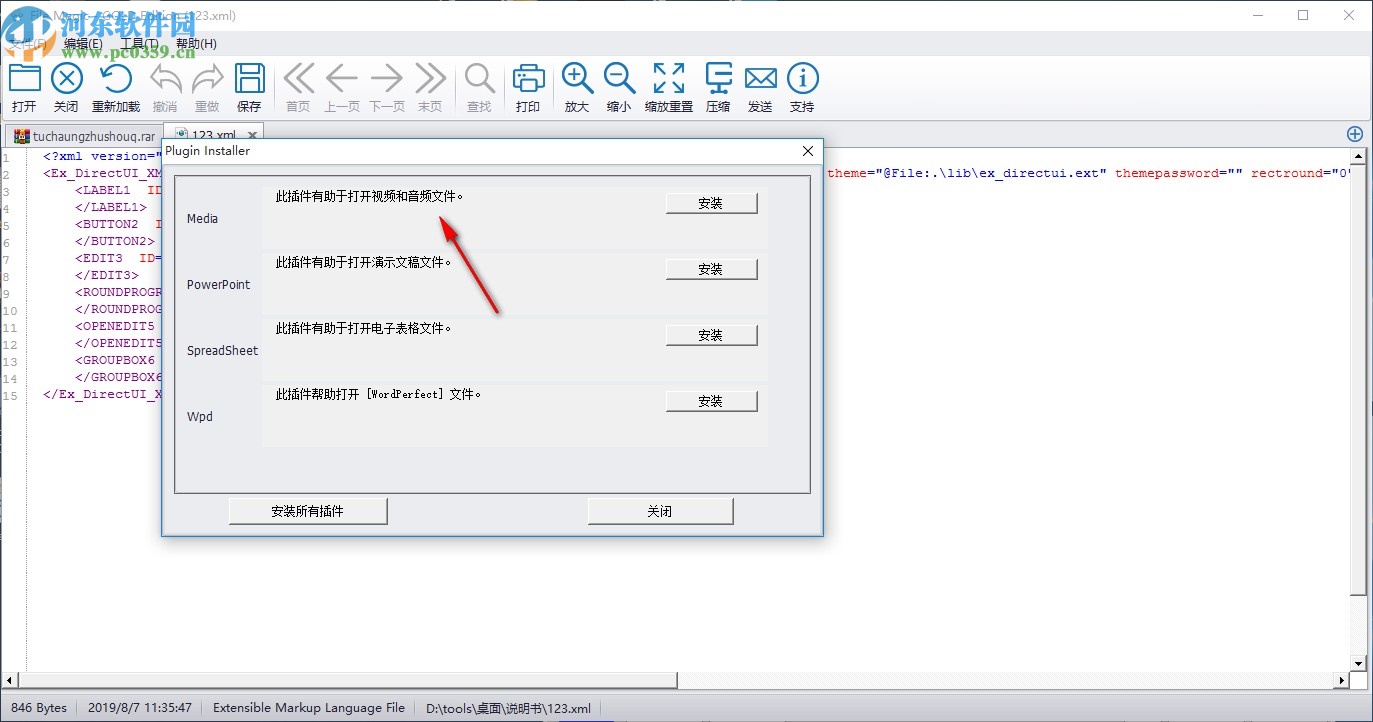Install the PowerPoint plugin
Screen dimensions: 1373x722
point(711,269)
